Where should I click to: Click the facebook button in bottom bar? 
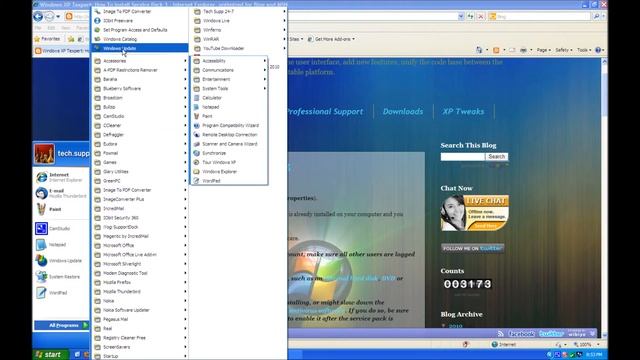[521, 334]
